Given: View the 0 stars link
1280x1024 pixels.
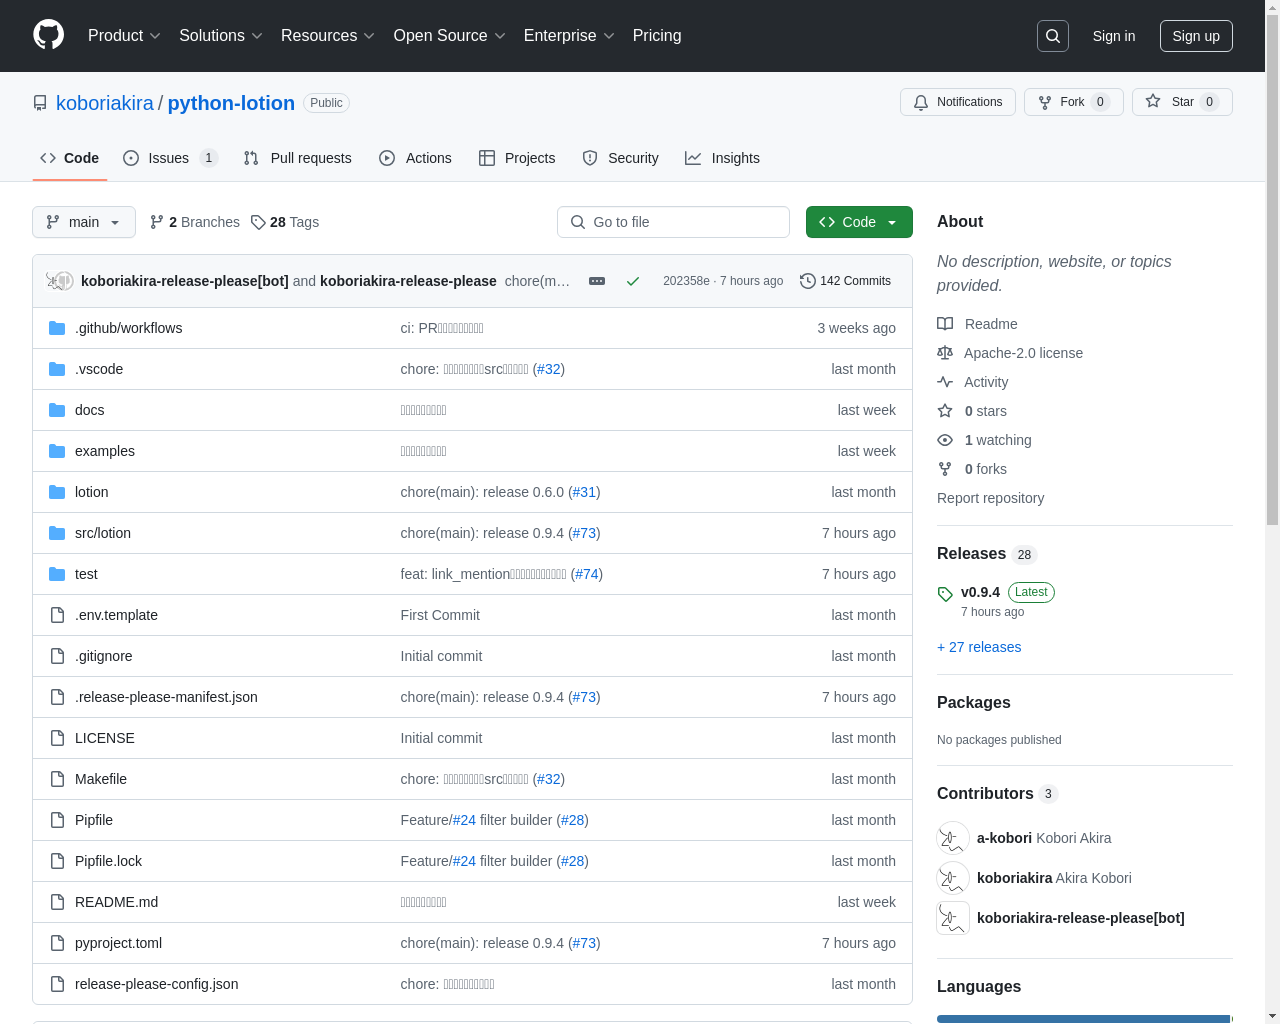Looking at the screenshot, I should click(x=972, y=411).
